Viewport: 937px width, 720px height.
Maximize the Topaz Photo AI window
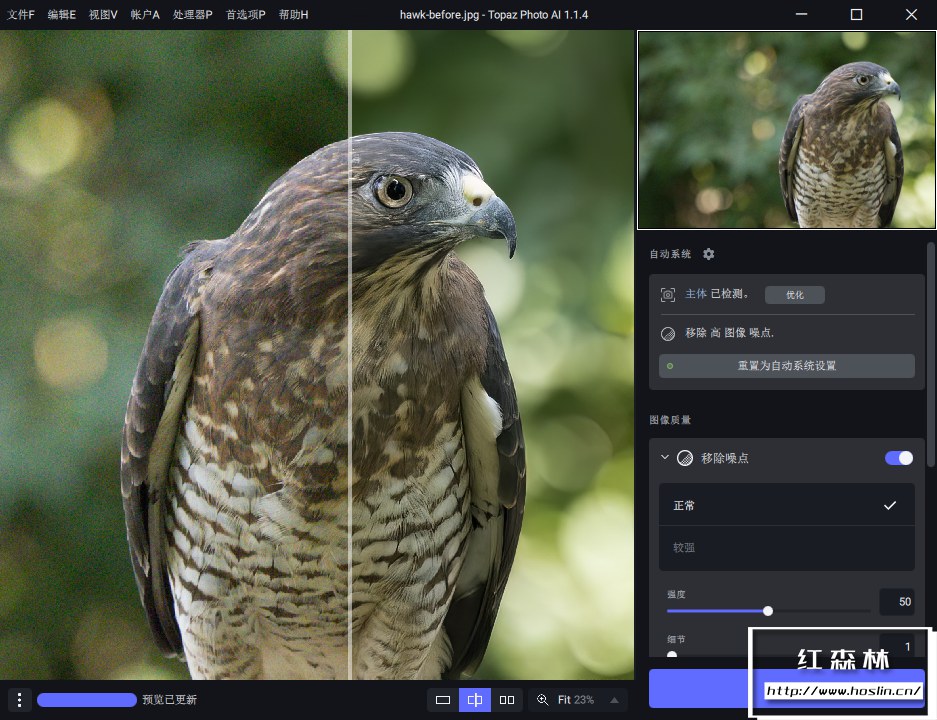tap(856, 14)
